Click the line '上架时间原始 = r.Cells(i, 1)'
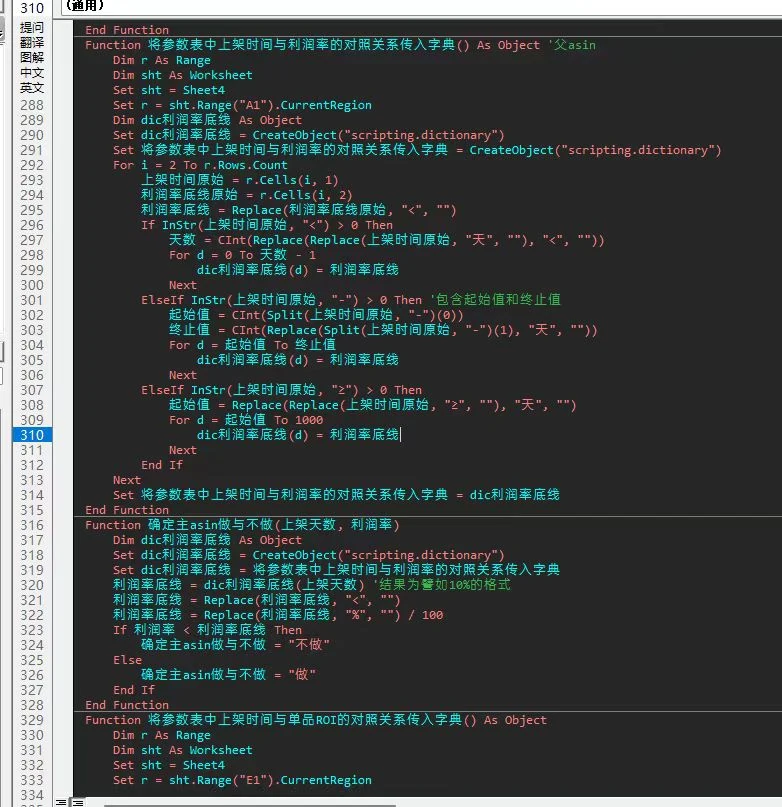 click(239, 180)
